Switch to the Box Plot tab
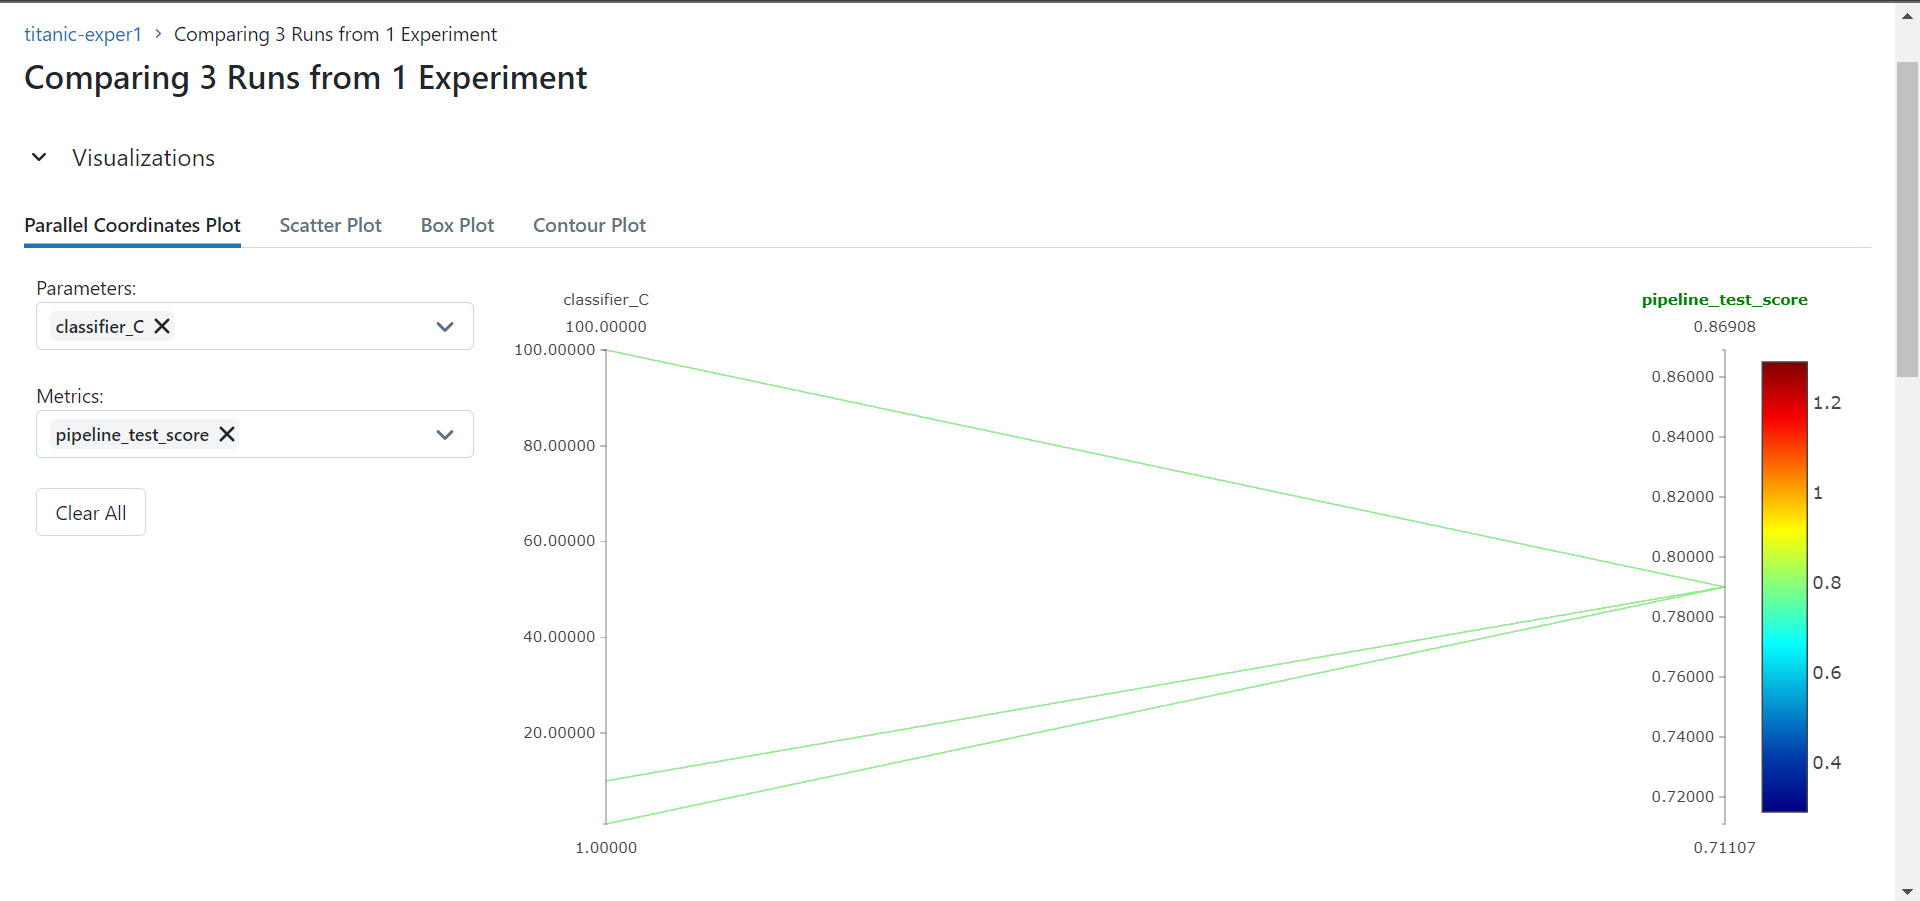Screen dimensions: 1920x901 (457, 225)
